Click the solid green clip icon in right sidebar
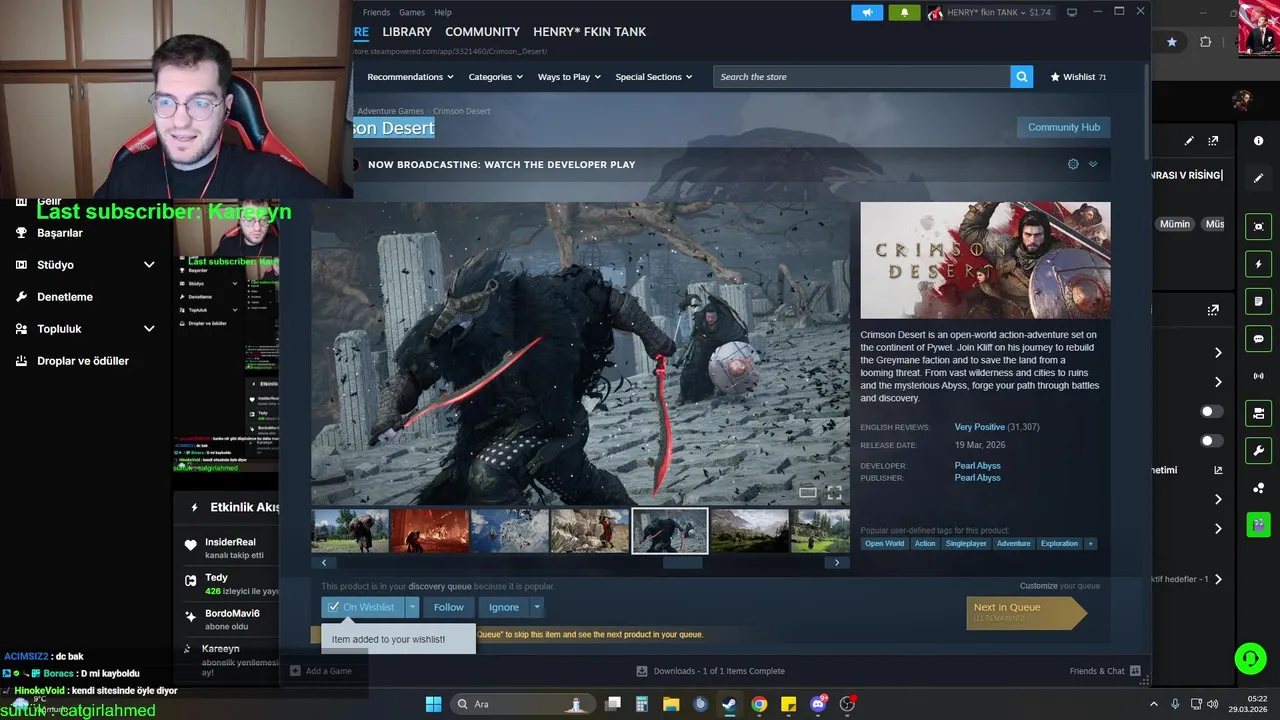This screenshot has width=1280, height=720. click(x=1258, y=525)
